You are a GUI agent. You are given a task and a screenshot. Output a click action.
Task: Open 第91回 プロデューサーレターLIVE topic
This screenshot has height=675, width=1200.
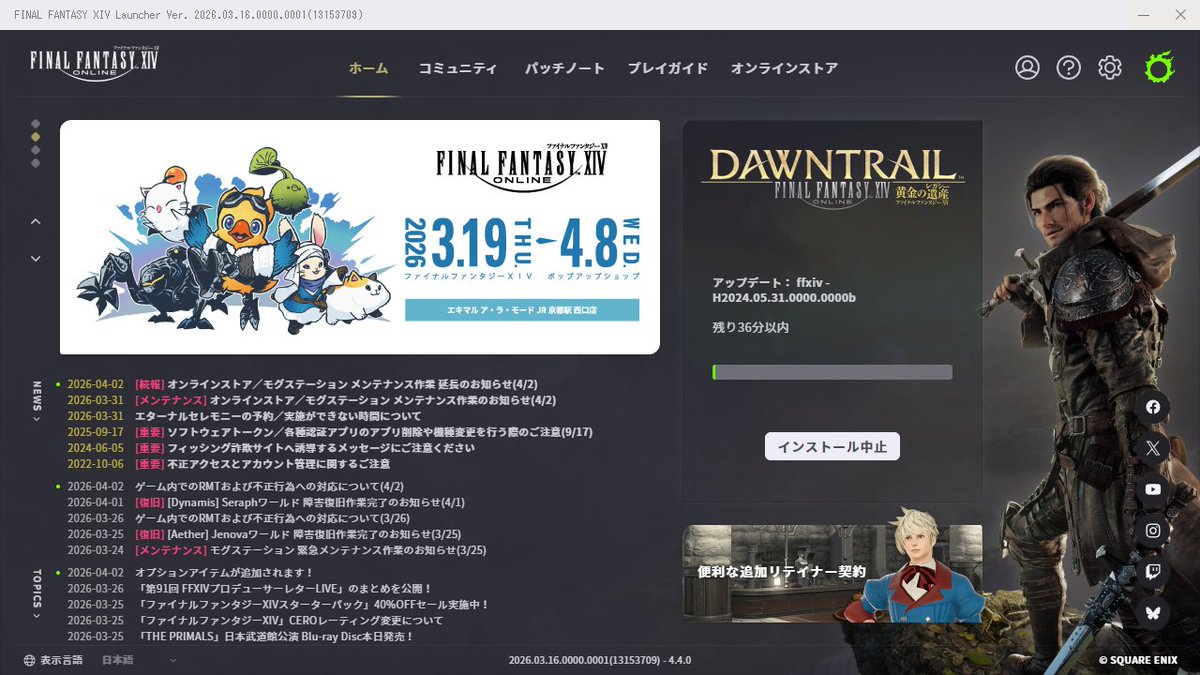click(283, 588)
